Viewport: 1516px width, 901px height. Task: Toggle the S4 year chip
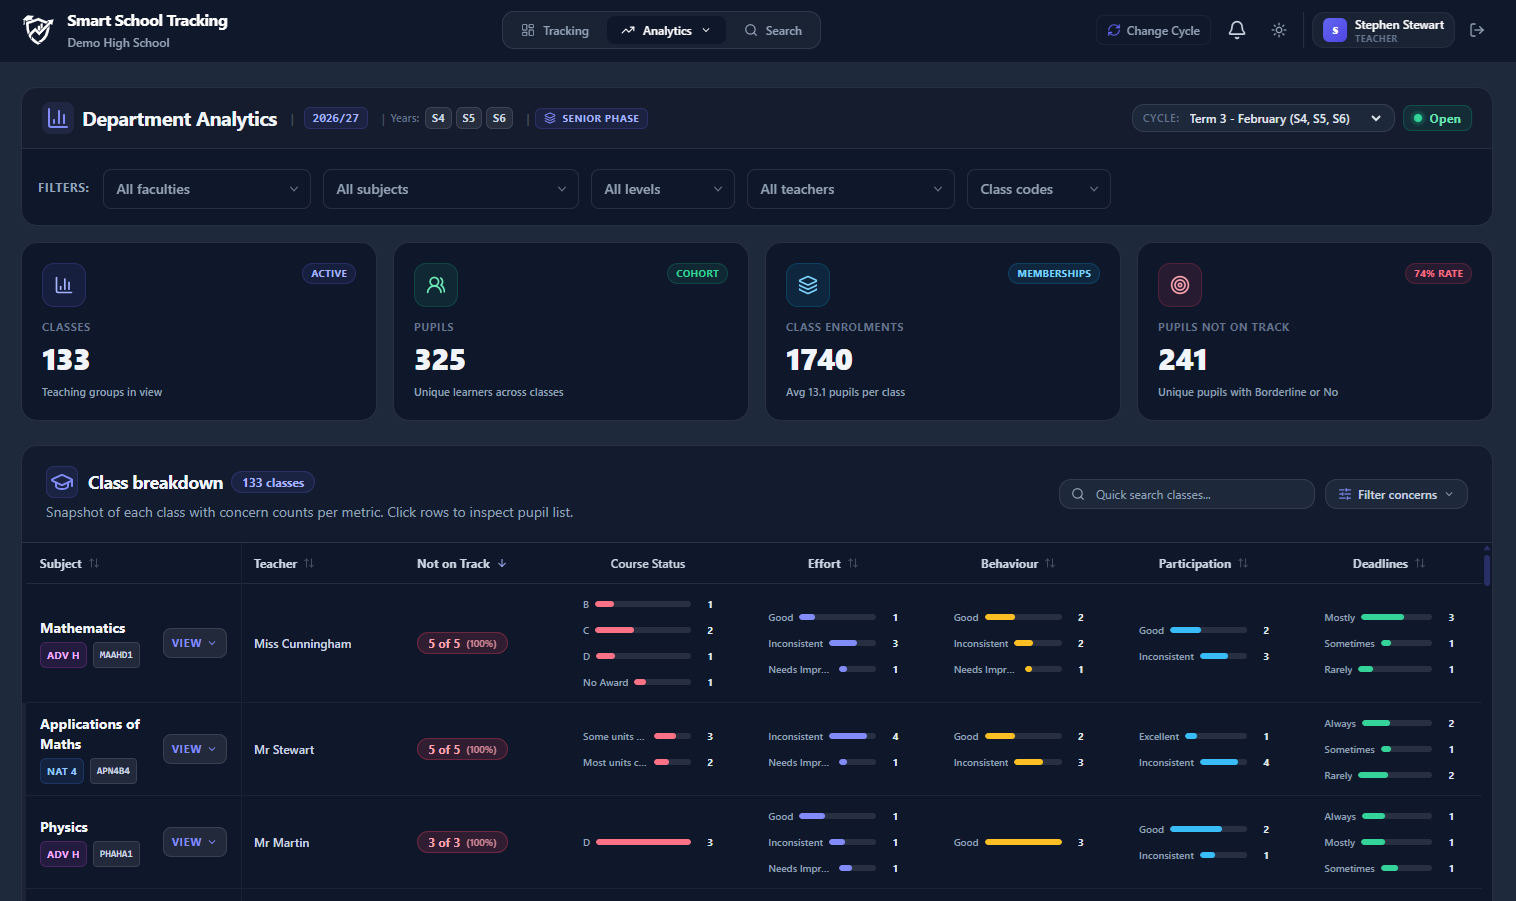tap(438, 118)
